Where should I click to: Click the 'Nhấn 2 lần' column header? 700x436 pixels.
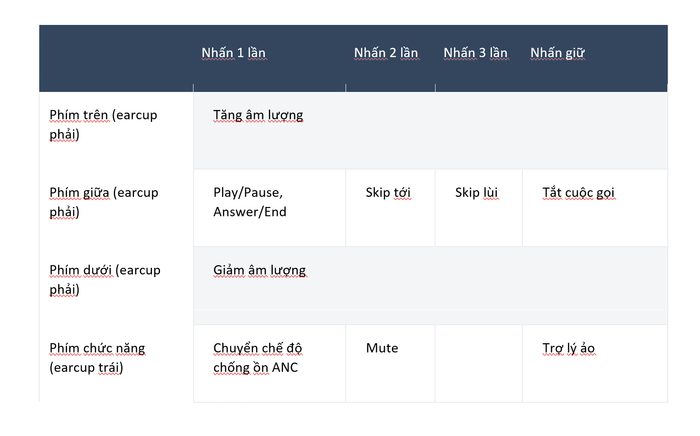pos(386,53)
